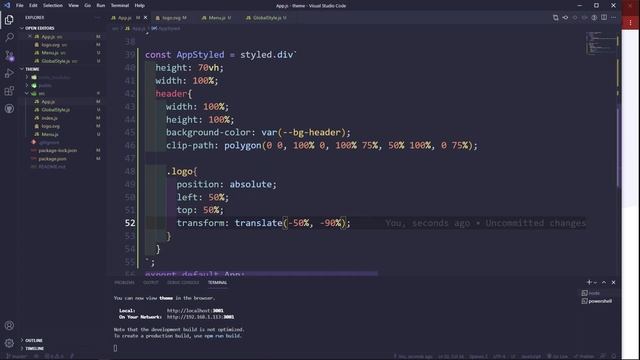
Task: Switch to the Problems panel tab
Action: 124,282
